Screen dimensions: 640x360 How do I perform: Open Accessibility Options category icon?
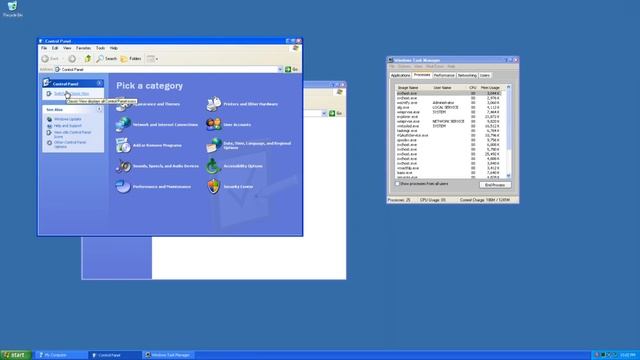coord(213,166)
